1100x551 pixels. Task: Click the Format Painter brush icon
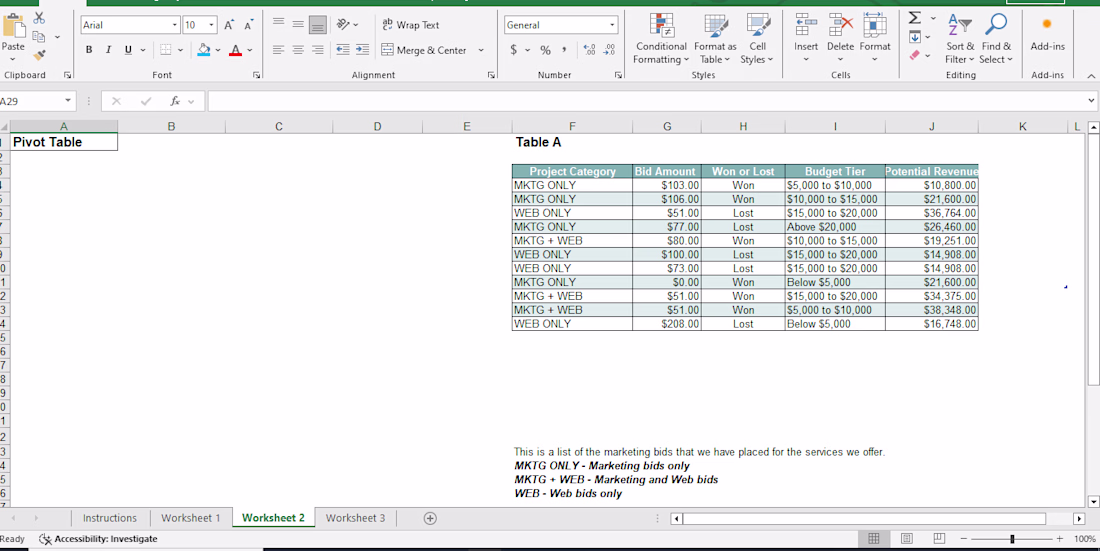pyautogui.click(x=39, y=55)
